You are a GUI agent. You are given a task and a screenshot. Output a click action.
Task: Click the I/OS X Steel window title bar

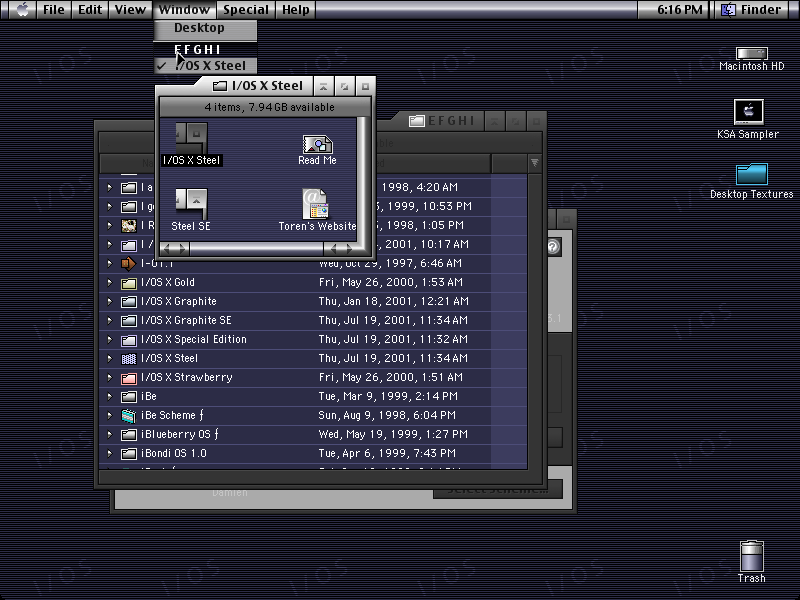point(265,86)
